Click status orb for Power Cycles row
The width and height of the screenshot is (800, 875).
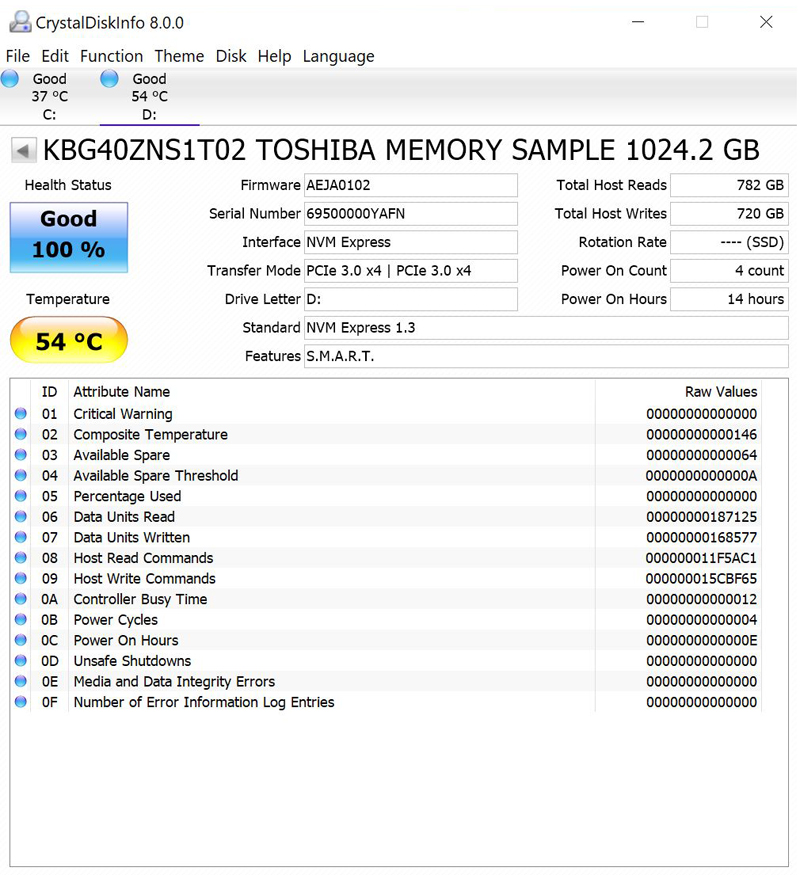click(x=21, y=619)
